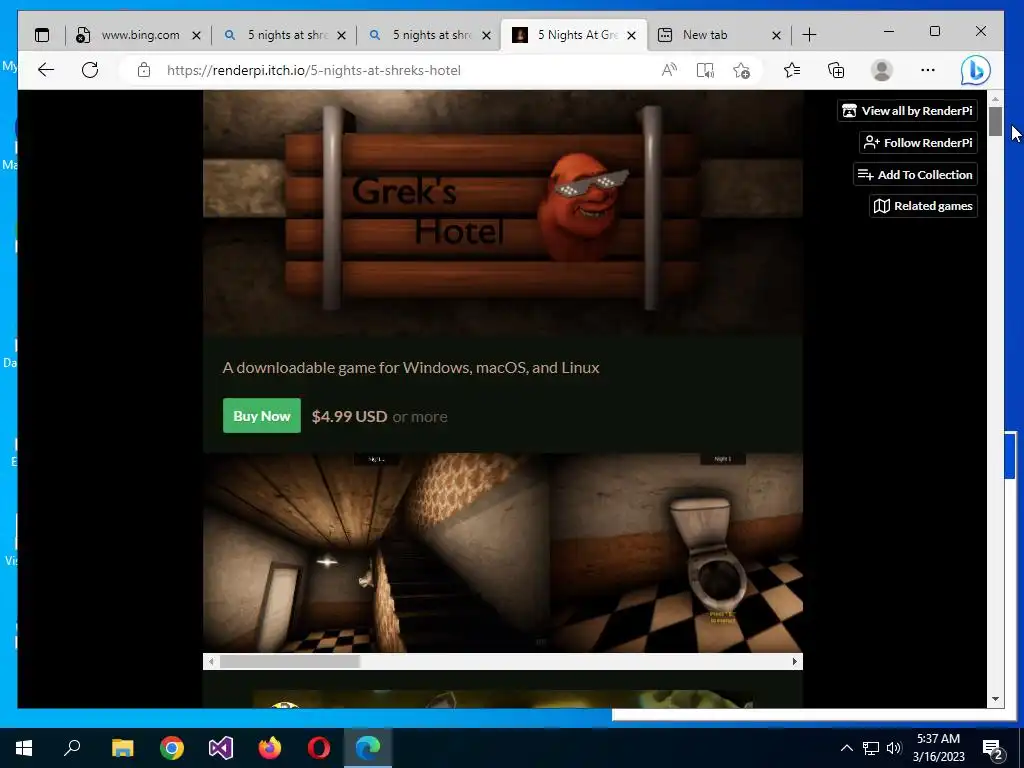The image size is (1024, 768).
Task: Click the page scroll up arrow
Action: (x=995, y=99)
